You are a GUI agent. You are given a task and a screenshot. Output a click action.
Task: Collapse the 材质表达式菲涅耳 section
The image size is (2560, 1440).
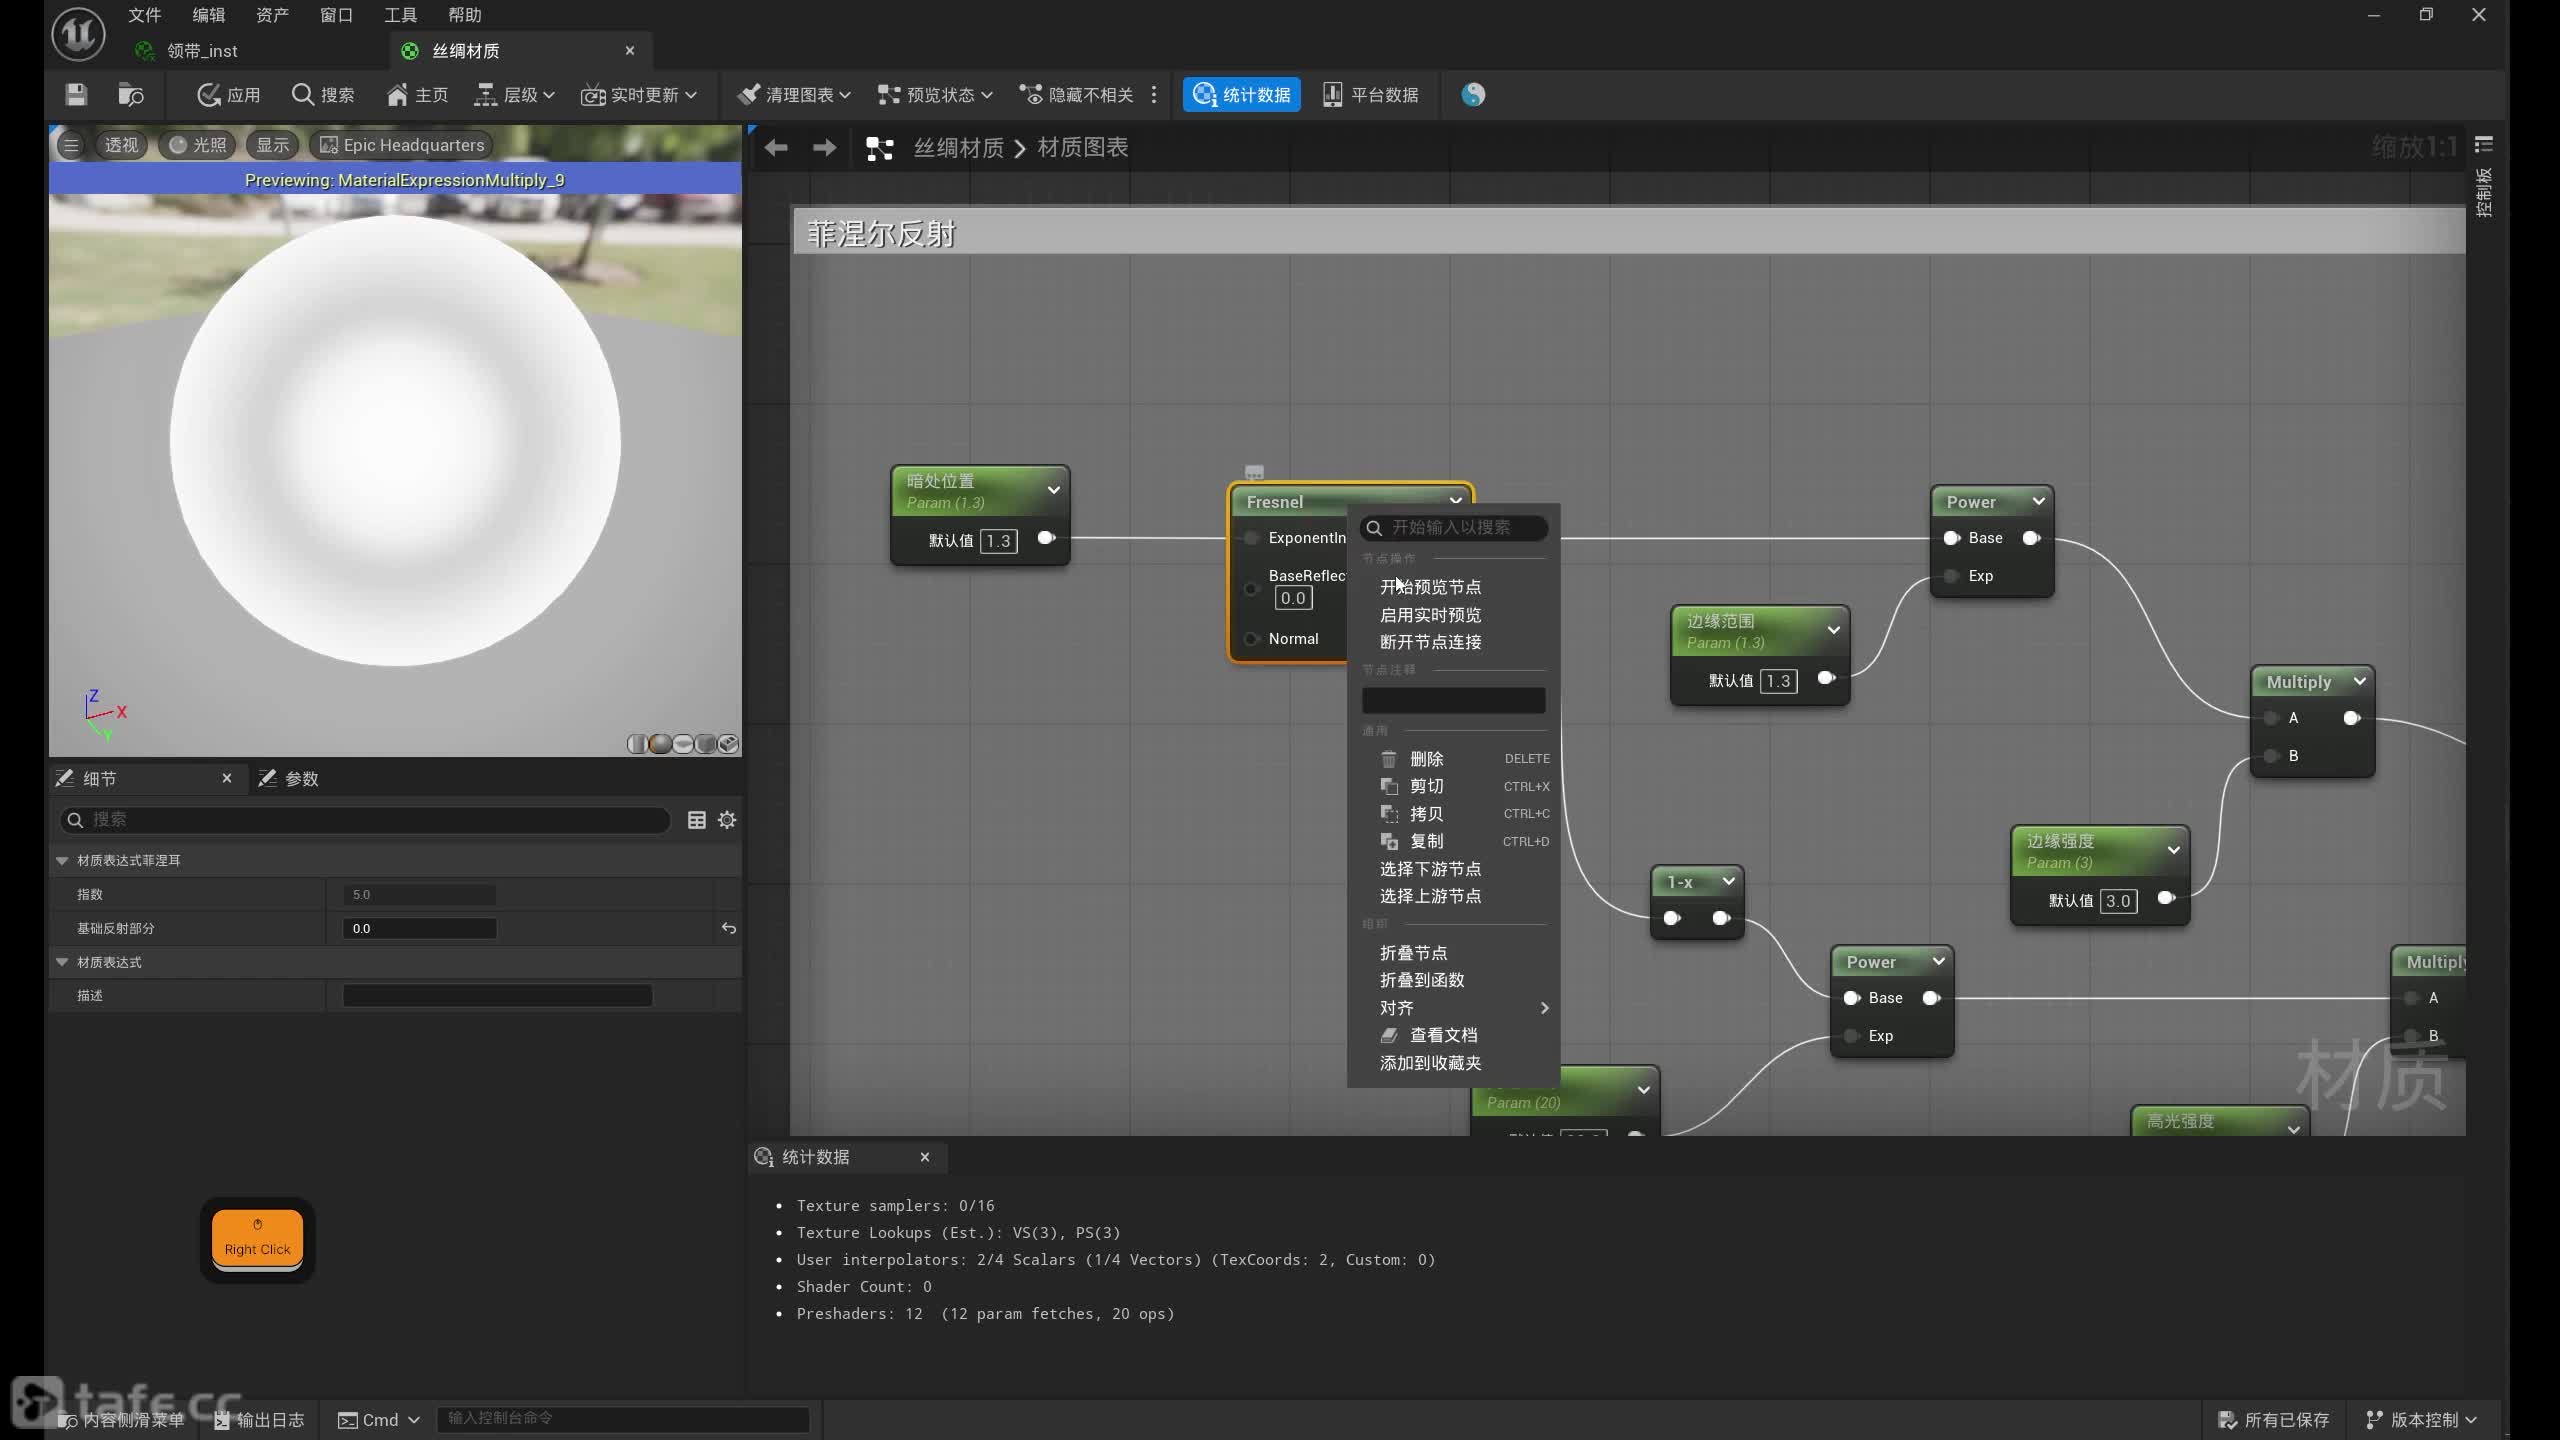[x=62, y=860]
